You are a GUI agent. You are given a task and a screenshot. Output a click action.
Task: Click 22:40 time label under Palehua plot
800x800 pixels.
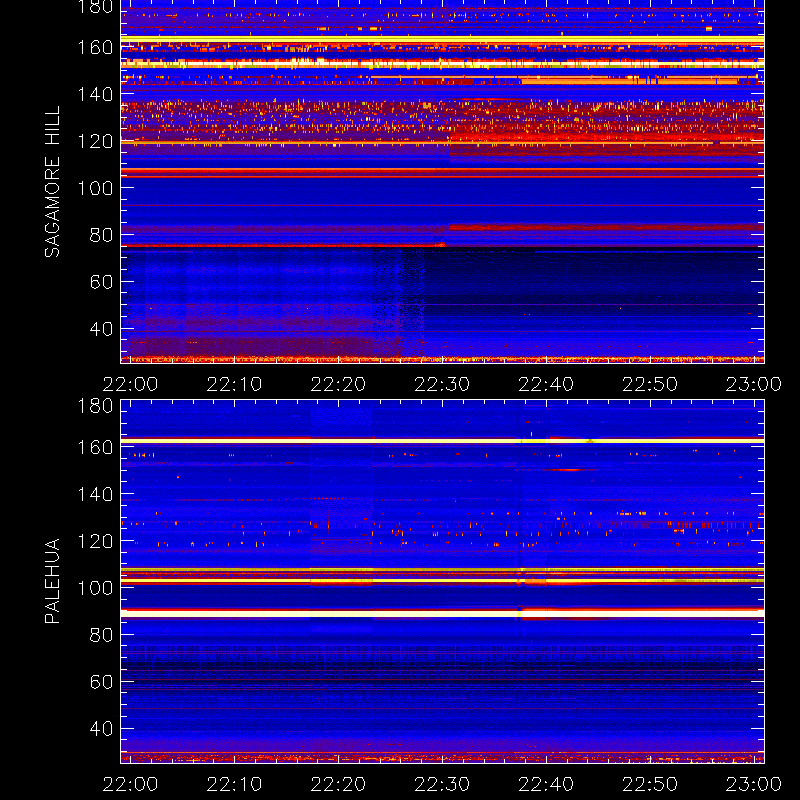546,784
